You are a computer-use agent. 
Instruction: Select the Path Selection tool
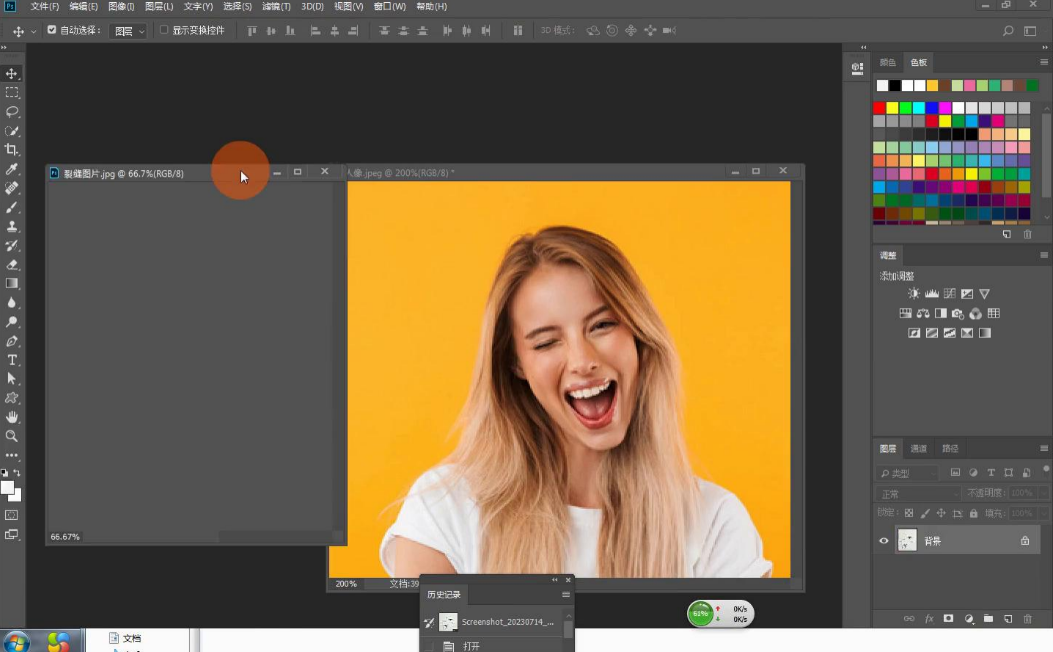(12, 379)
